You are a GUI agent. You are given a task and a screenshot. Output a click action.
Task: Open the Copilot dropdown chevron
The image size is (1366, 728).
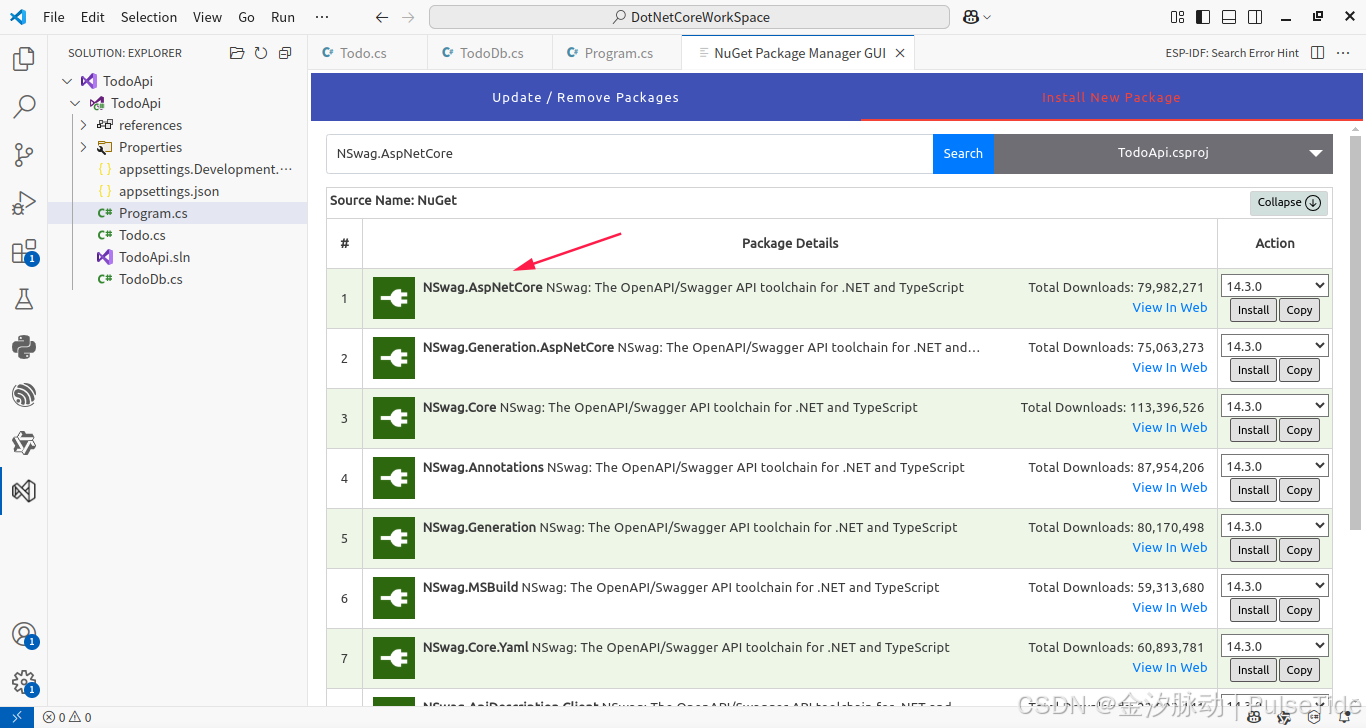point(987,17)
